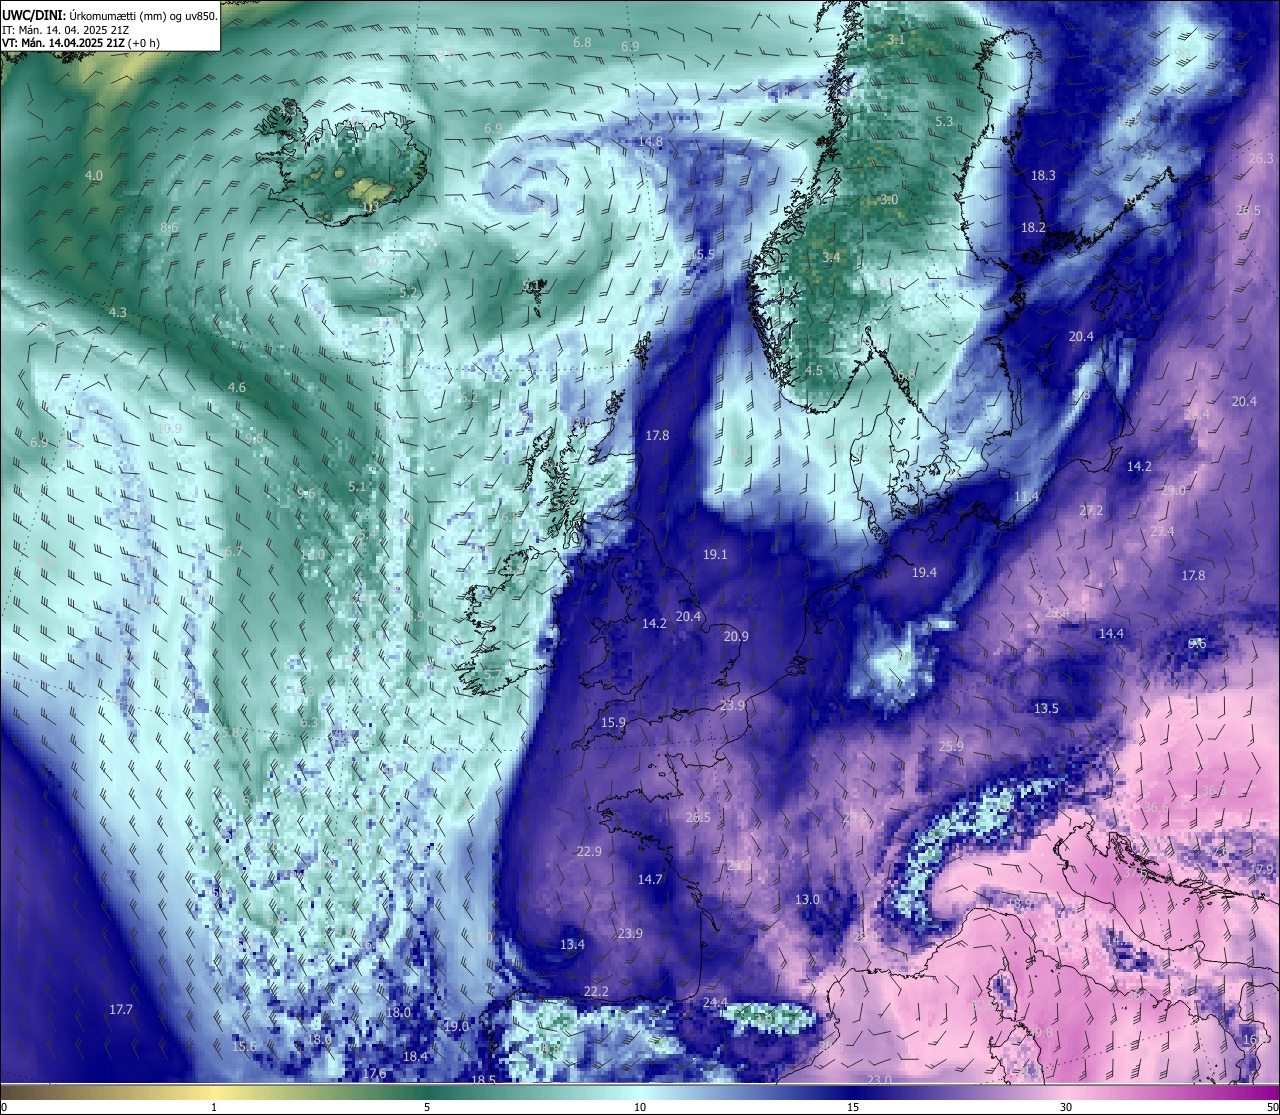Click the 15.9 value over southwest England
The image size is (1280, 1115).
(613, 722)
